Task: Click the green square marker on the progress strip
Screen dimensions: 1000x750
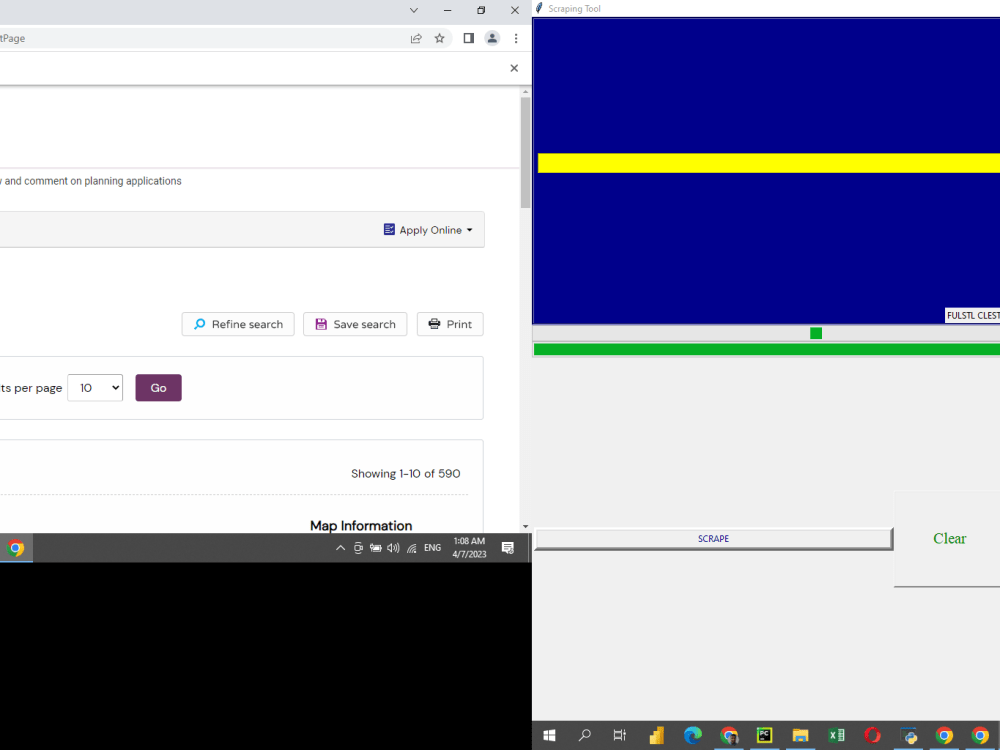Action: click(x=815, y=333)
